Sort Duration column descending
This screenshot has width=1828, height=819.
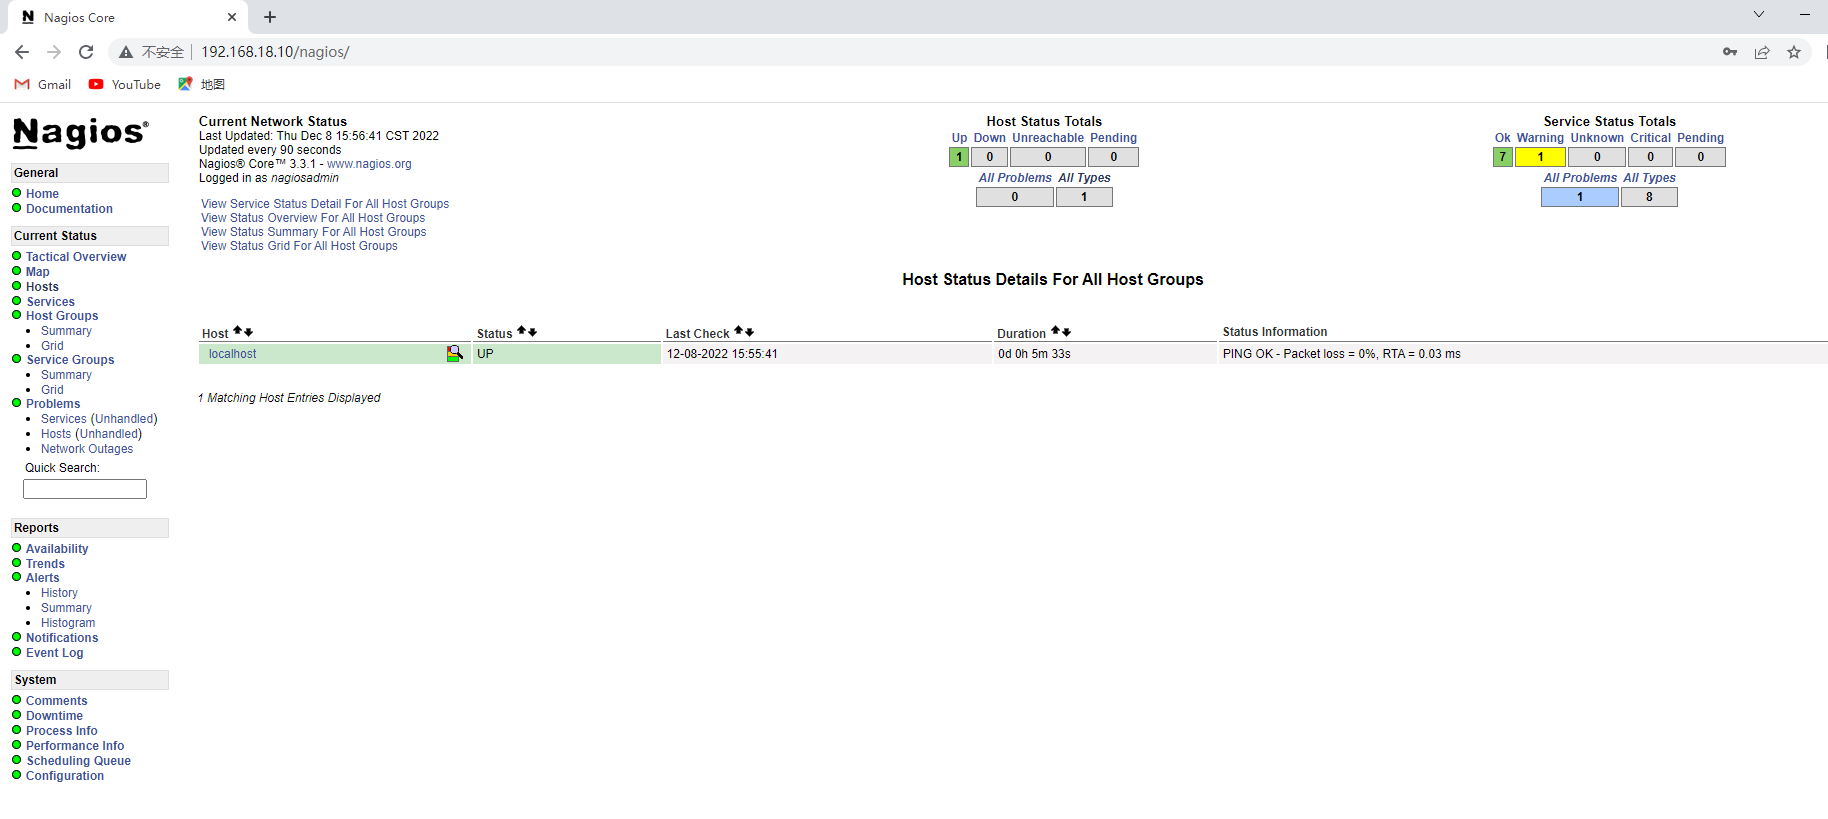(1067, 332)
